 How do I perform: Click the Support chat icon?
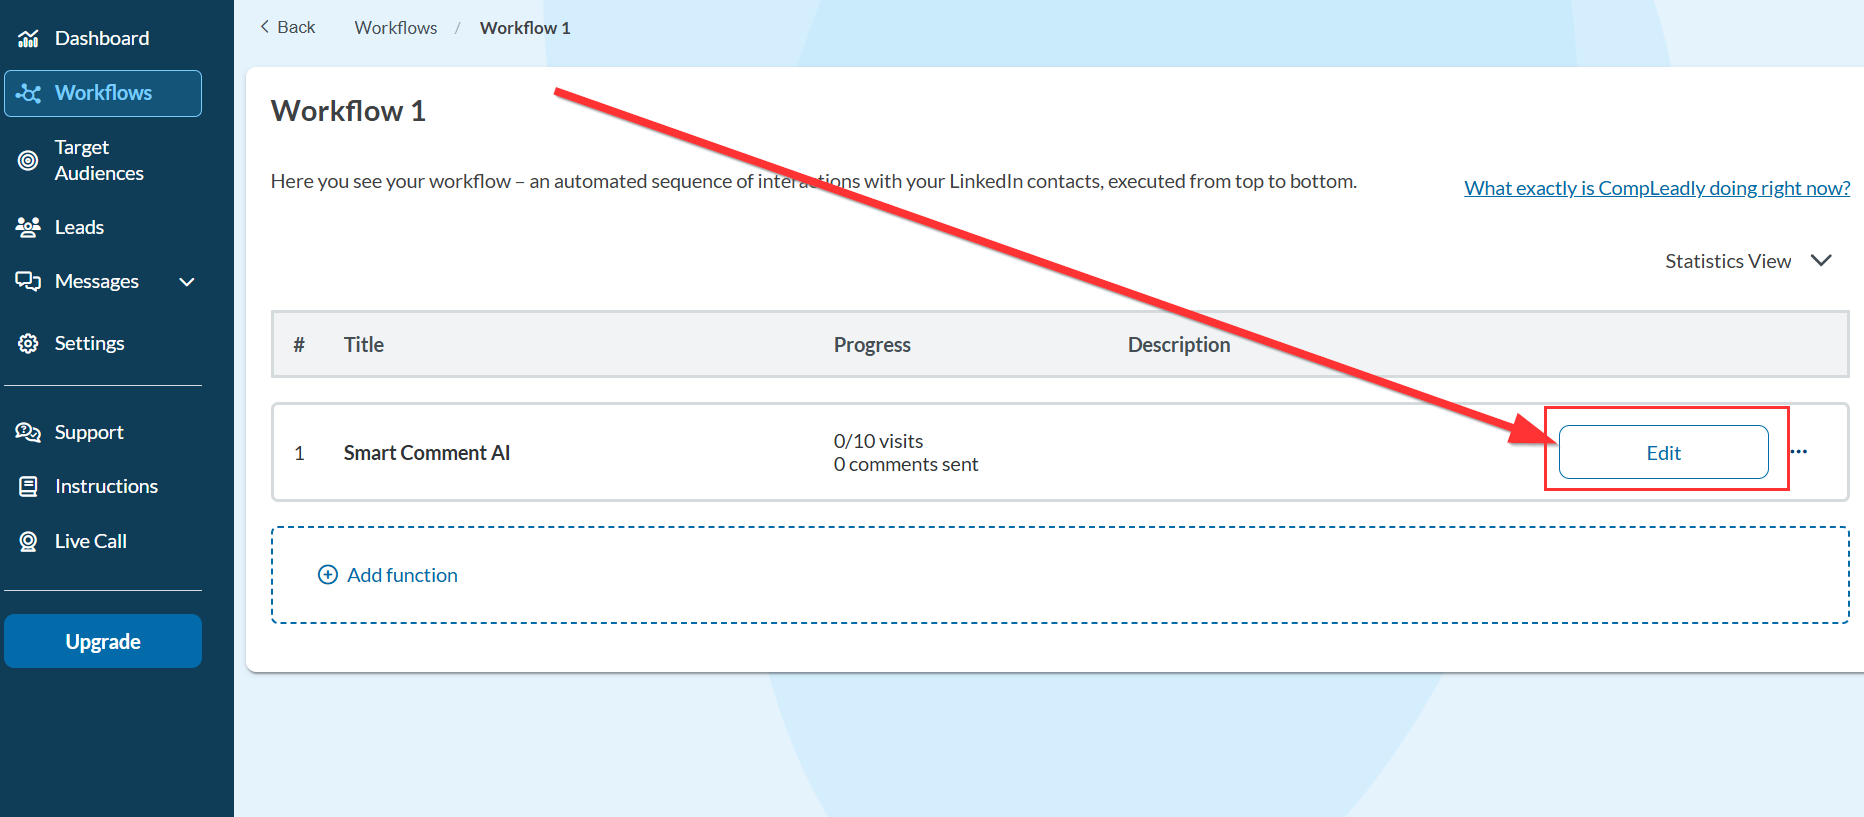[x=28, y=432]
